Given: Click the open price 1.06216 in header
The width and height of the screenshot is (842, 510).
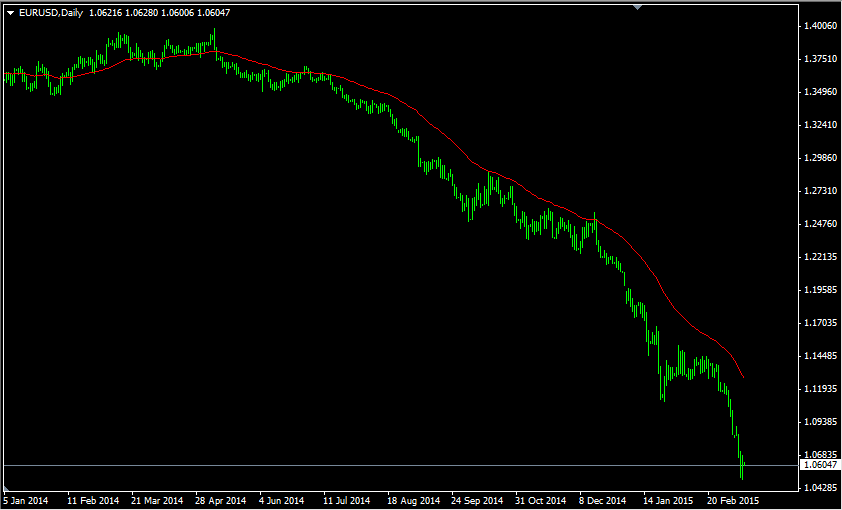Looking at the screenshot, I should coord(105,13).
